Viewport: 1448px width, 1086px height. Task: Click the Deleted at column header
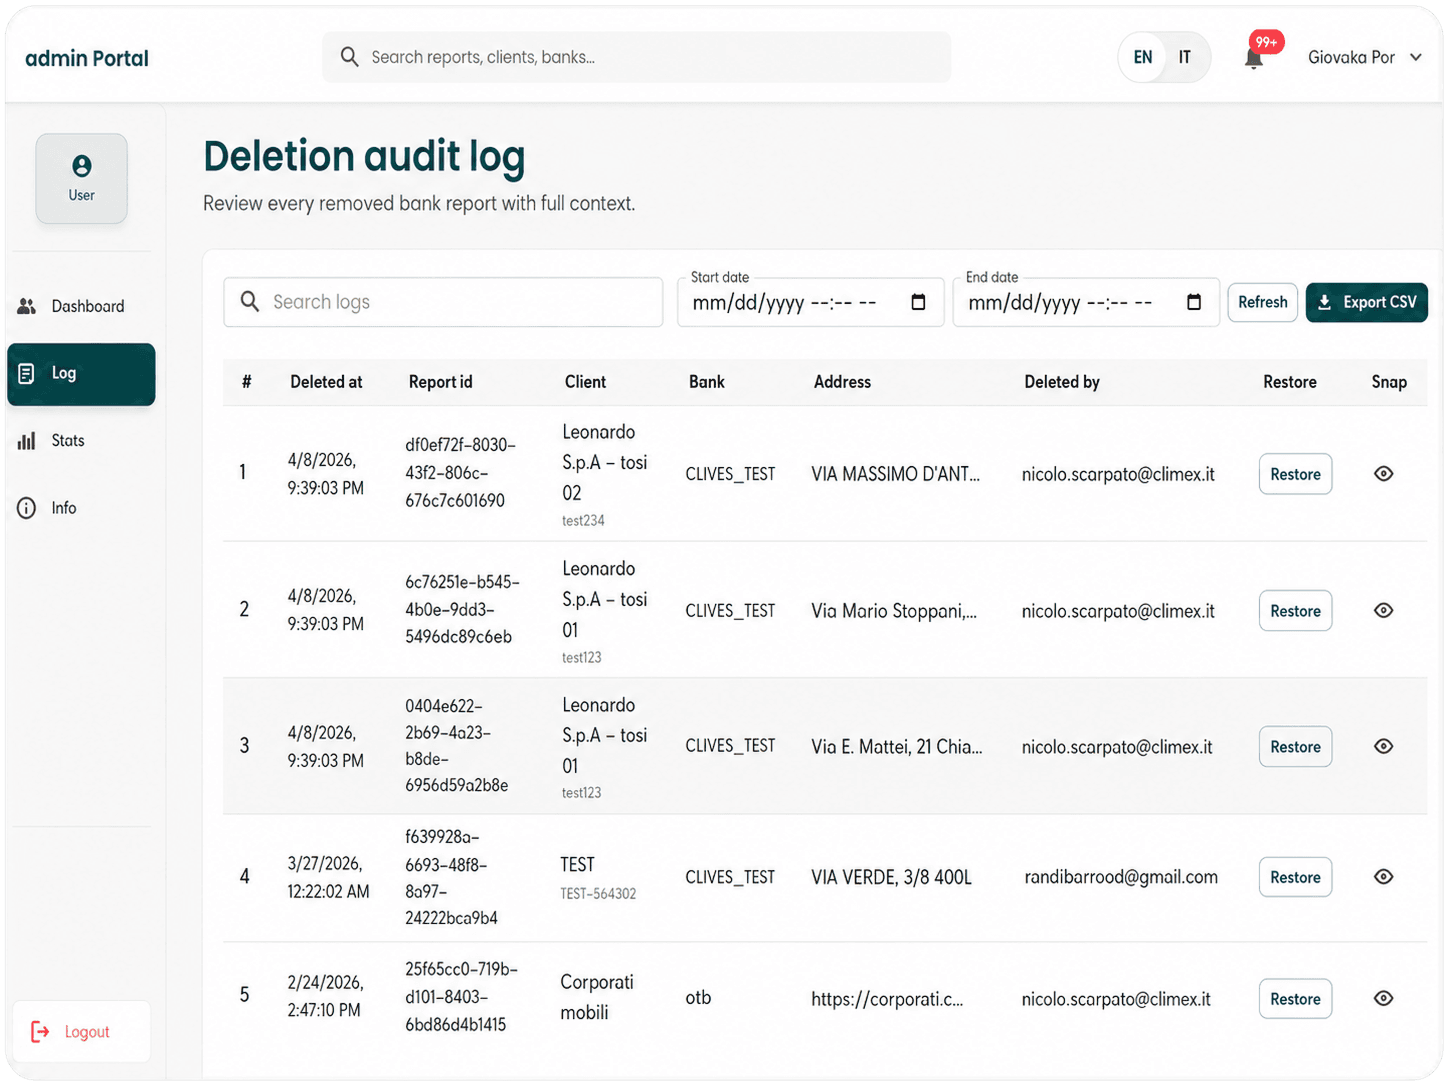click(x=326, y=382)
